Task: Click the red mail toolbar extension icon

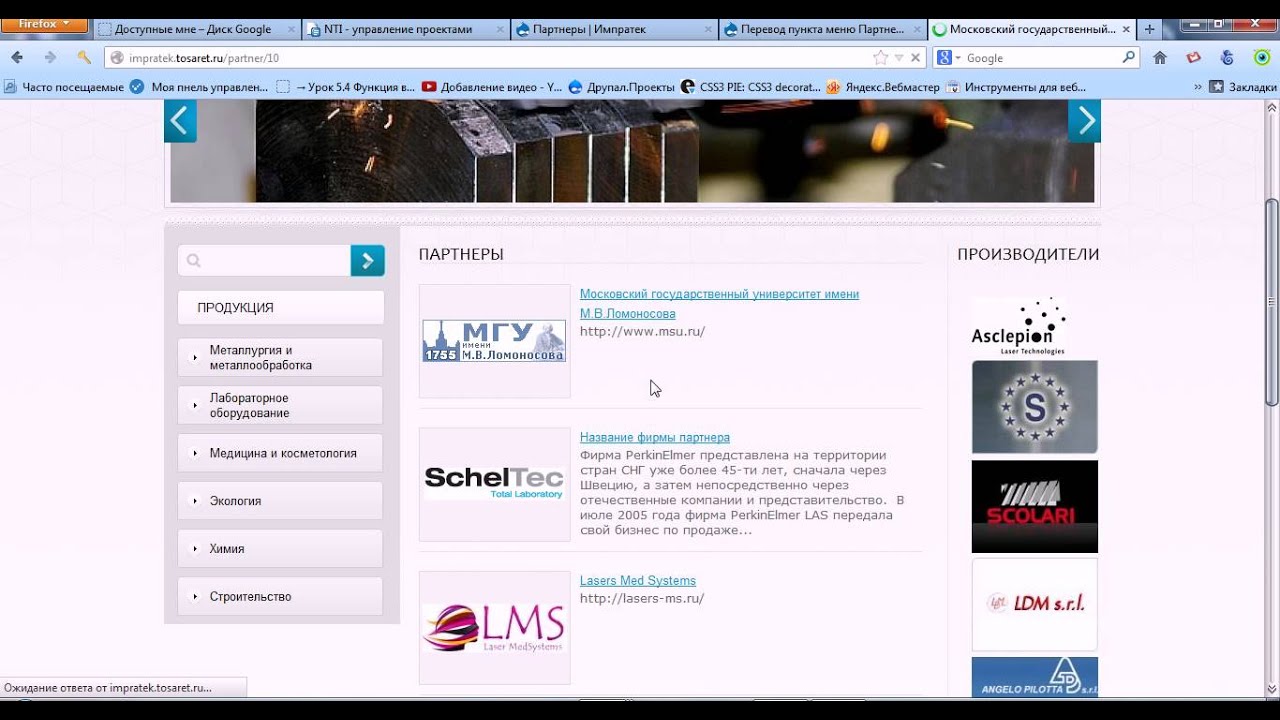Action: click(x=1193, y=58)
